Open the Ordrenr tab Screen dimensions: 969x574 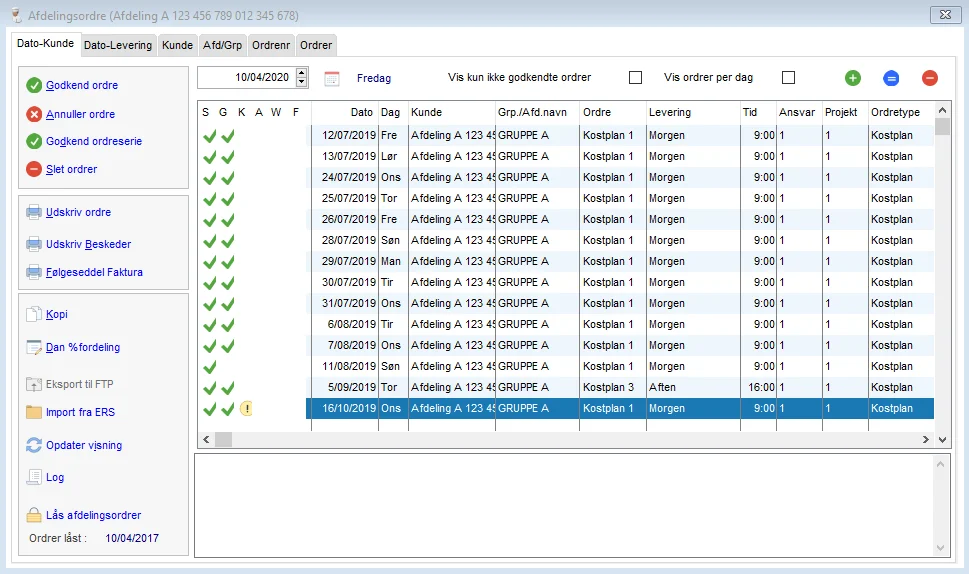(272, 45)
